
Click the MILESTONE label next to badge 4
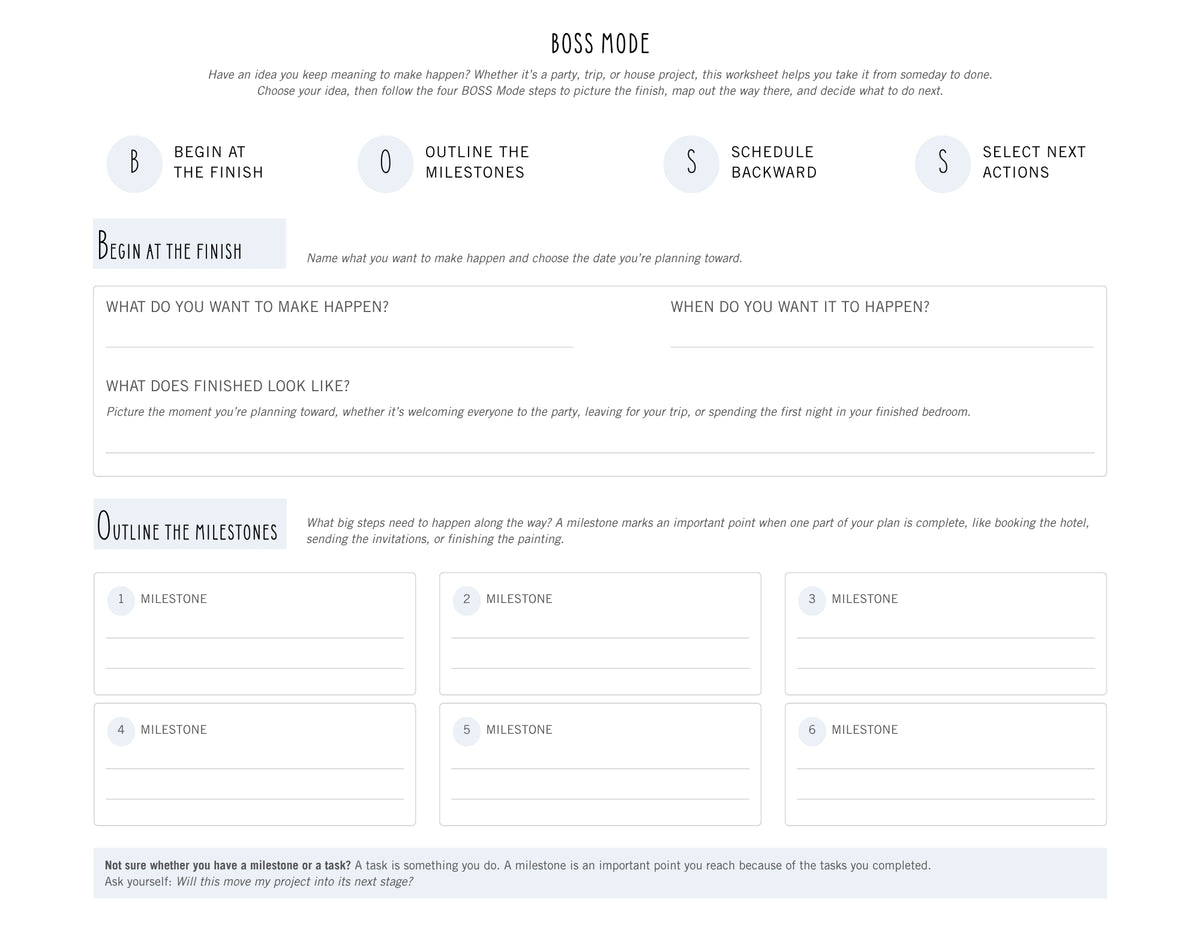(x=174, y=731)
